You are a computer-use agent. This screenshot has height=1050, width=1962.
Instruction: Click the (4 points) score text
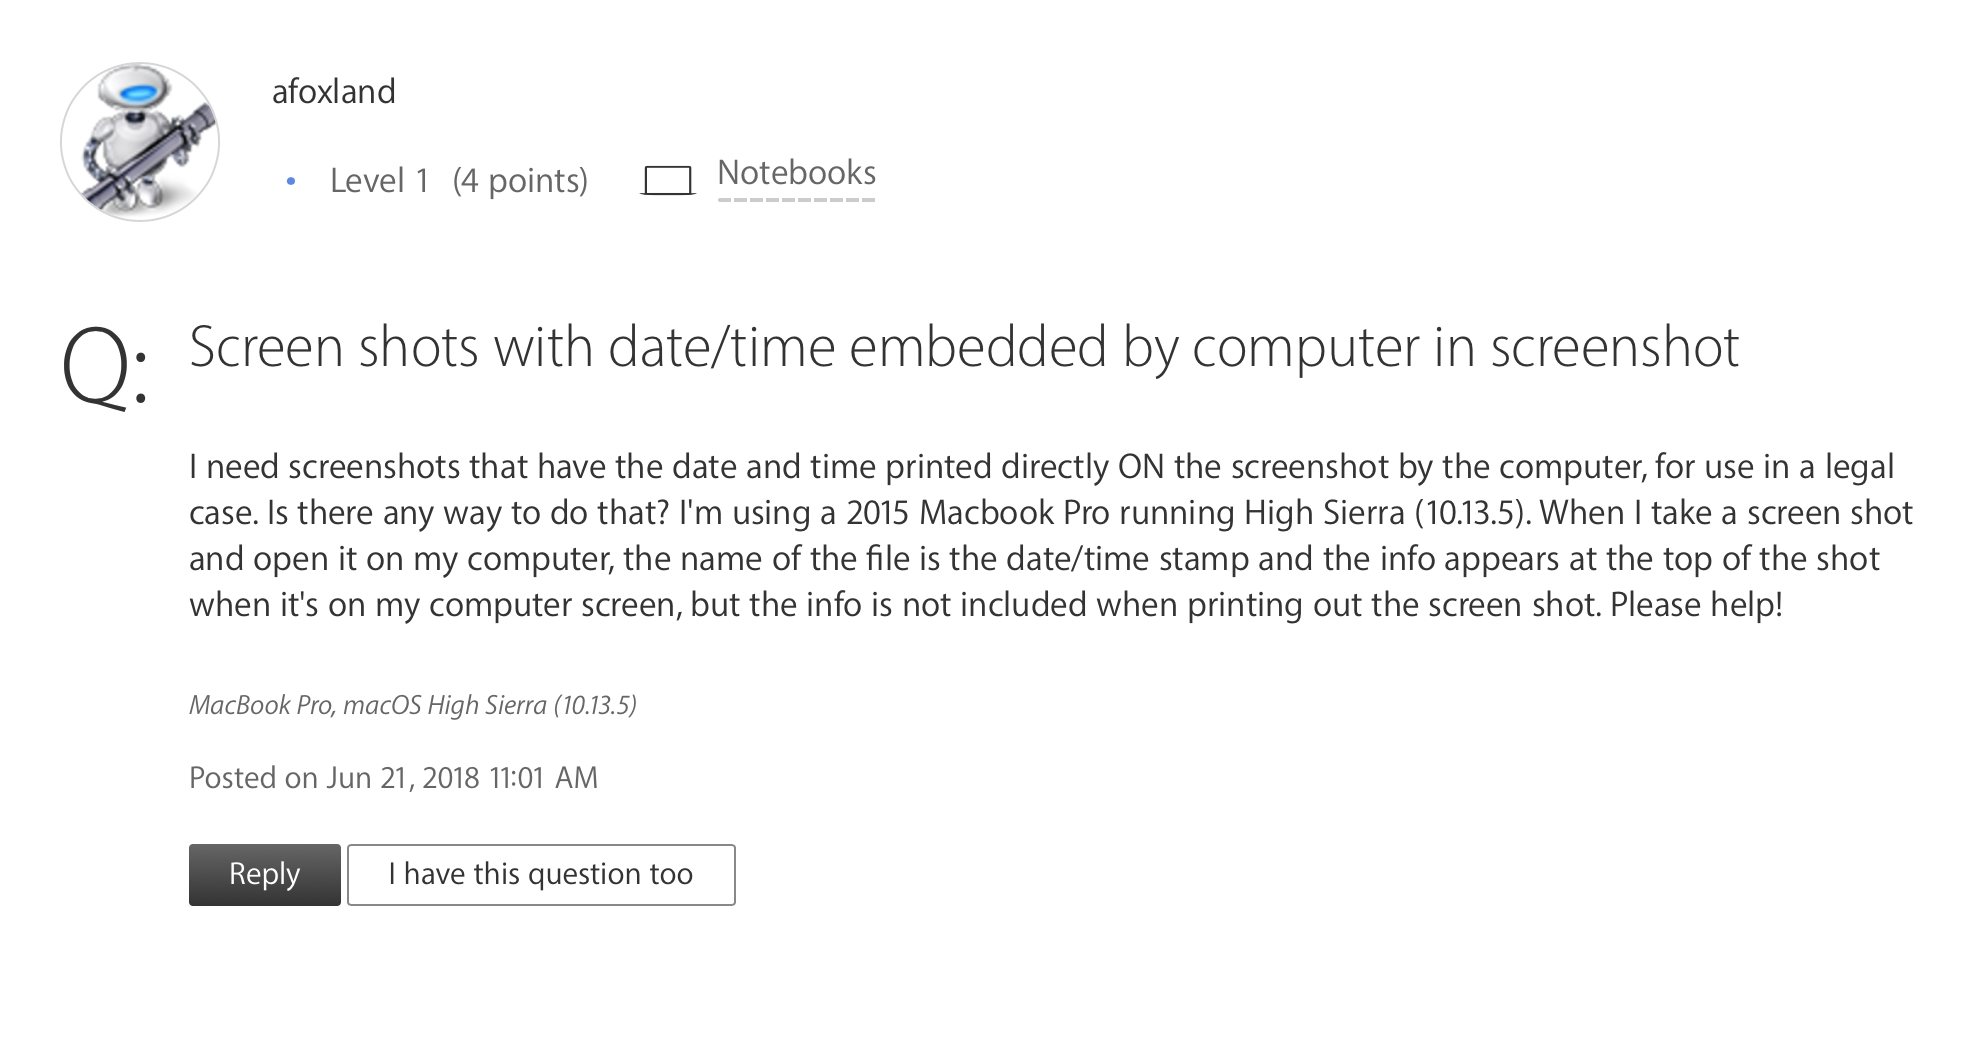point(520,181)
